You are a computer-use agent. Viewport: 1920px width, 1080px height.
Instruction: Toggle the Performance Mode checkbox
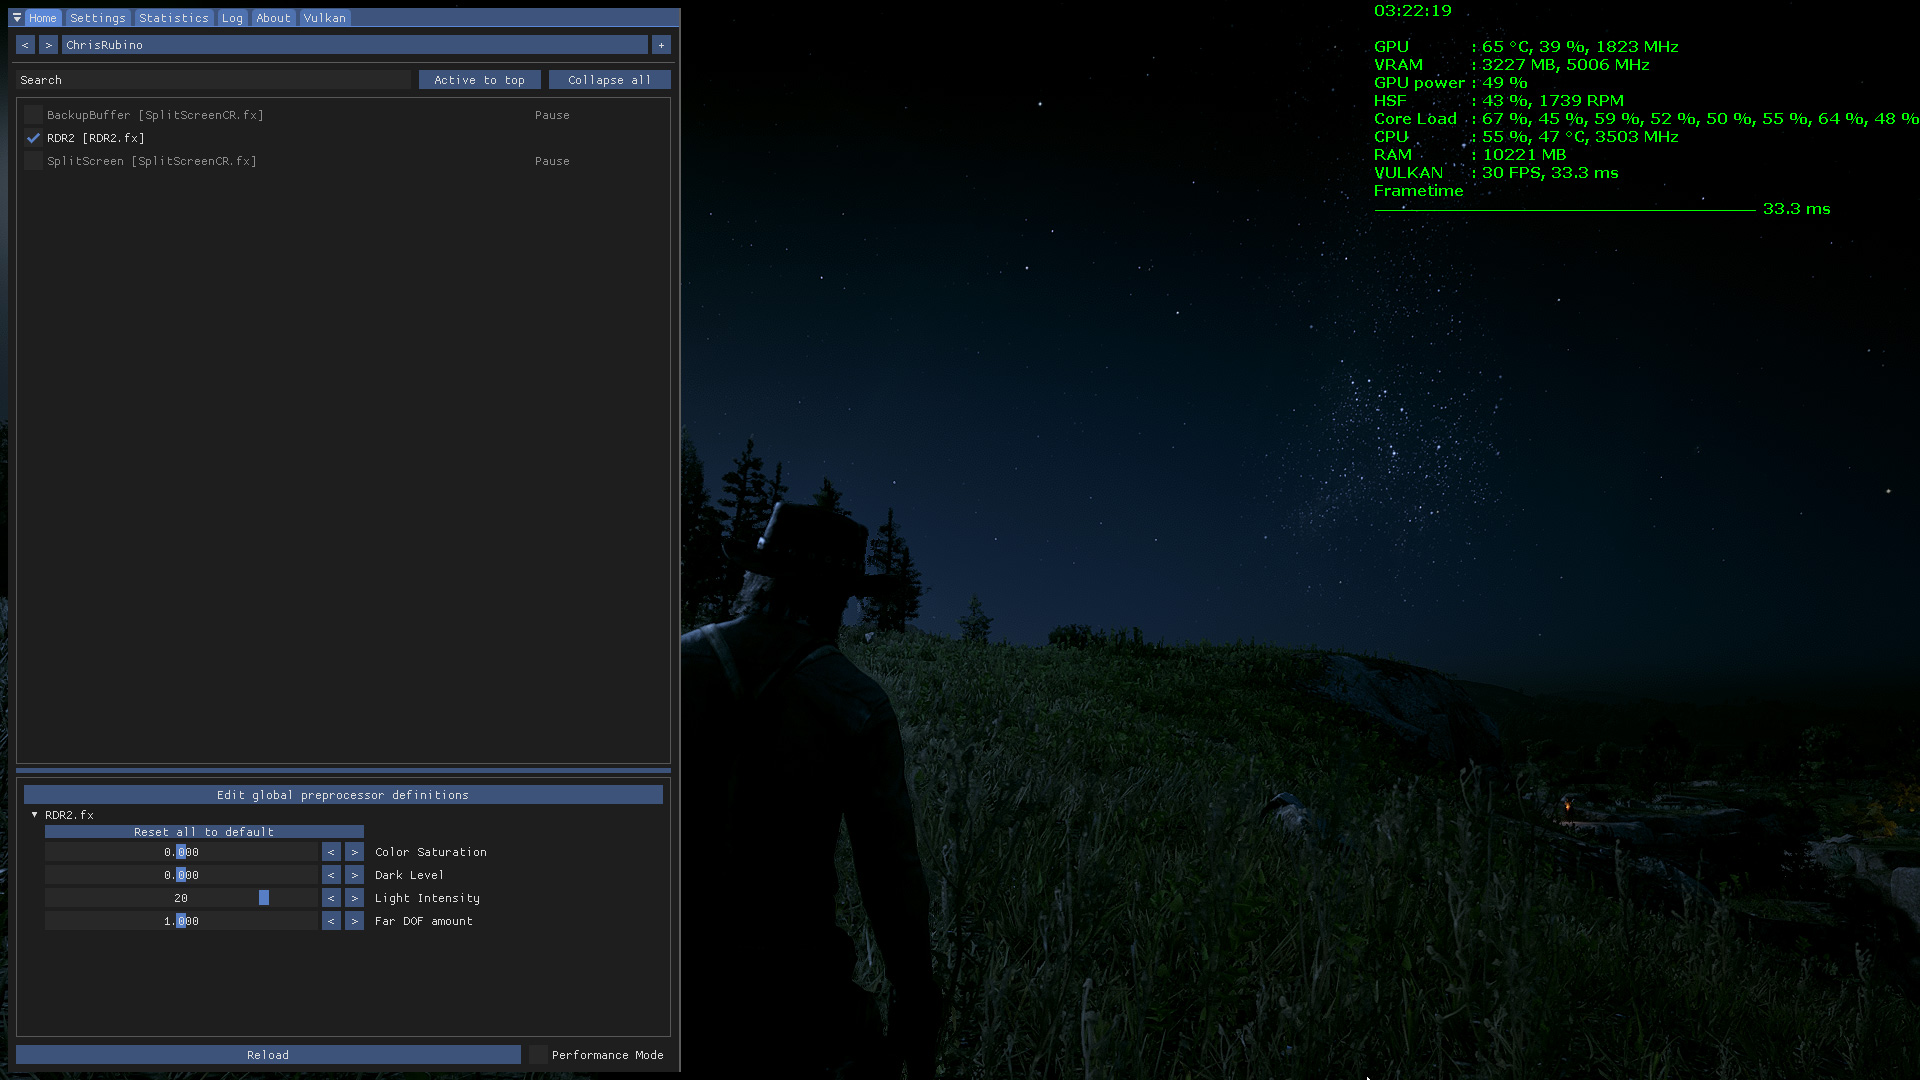[539, 1055]
